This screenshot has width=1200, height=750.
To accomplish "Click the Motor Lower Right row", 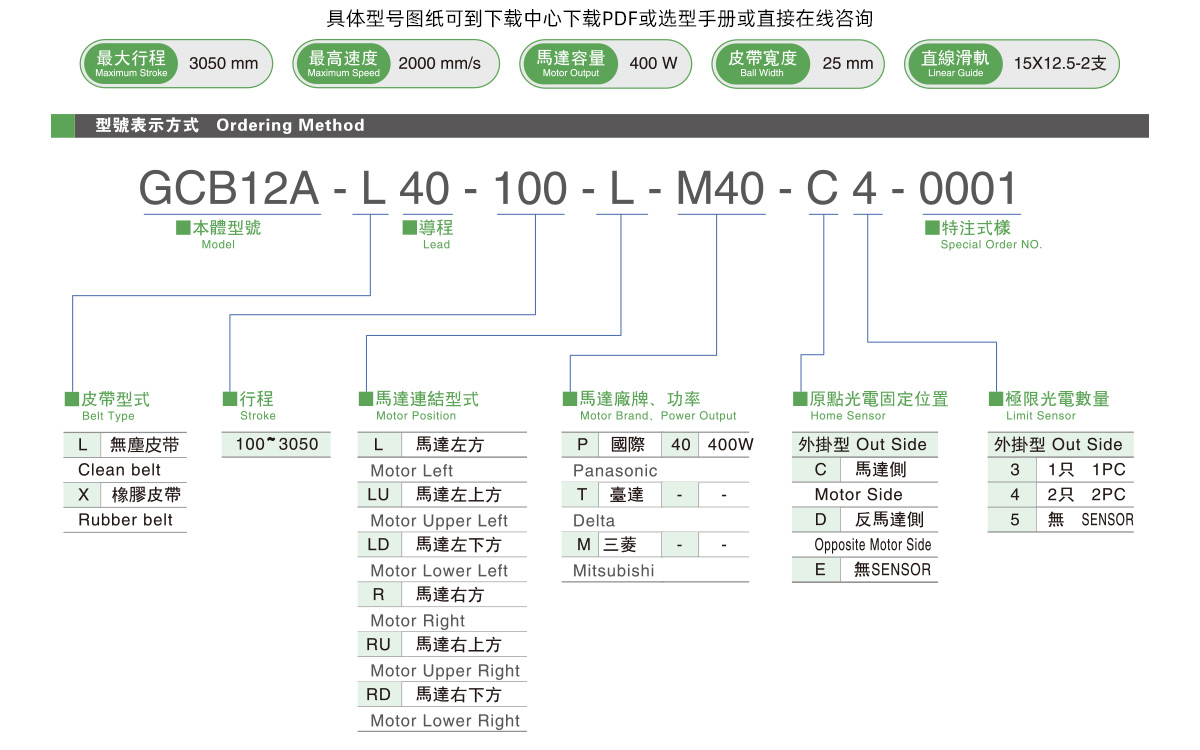I will click(442, 720).
